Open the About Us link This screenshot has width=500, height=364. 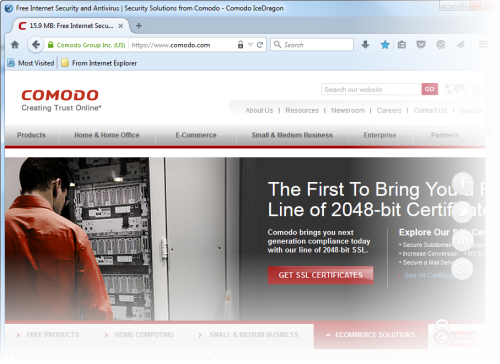259,110
